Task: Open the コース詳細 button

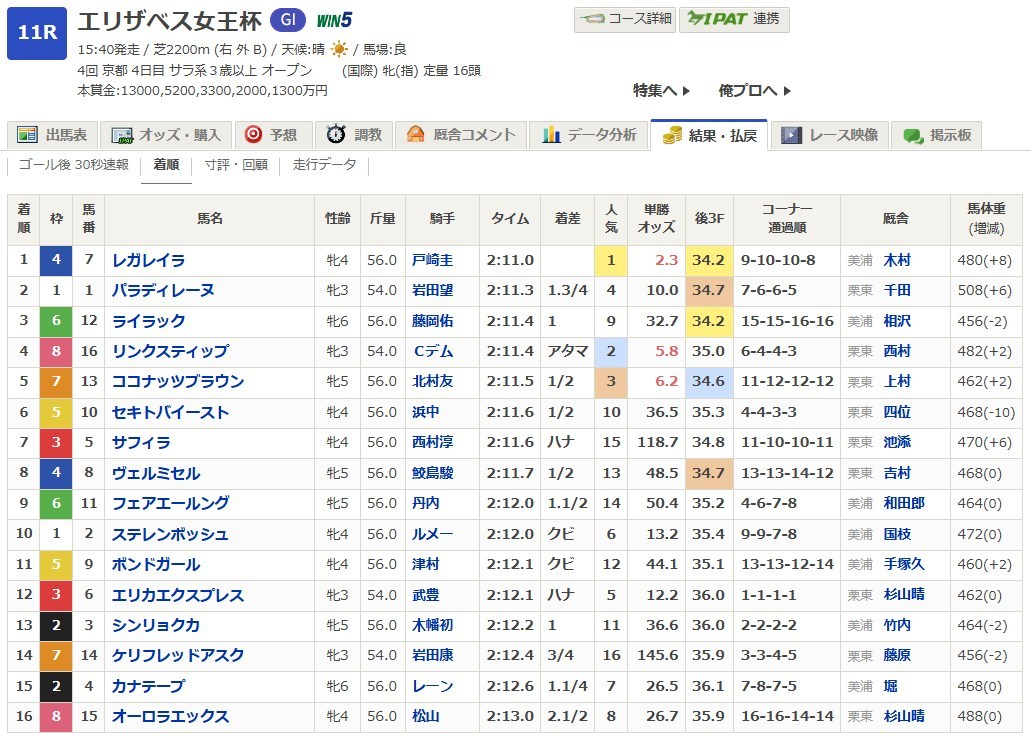Action: [624, 19]
